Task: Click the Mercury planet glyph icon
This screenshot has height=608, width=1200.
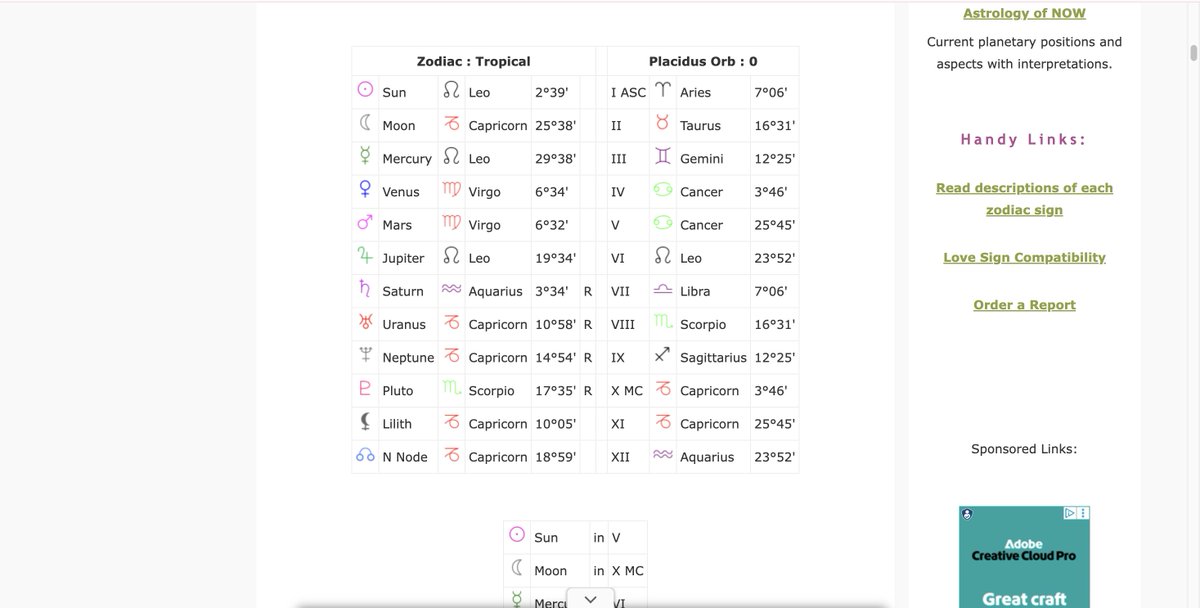Action: click(x=366, y=157)
